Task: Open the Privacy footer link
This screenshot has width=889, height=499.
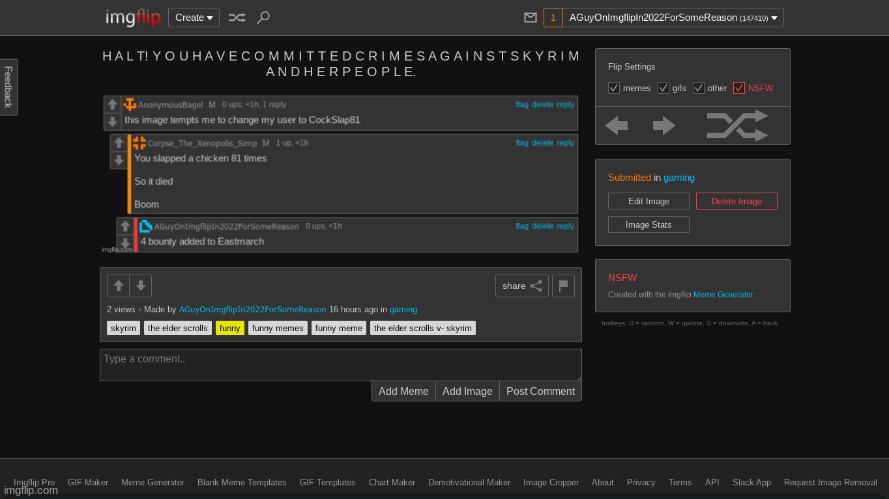Action: click(x=641, y=483)
